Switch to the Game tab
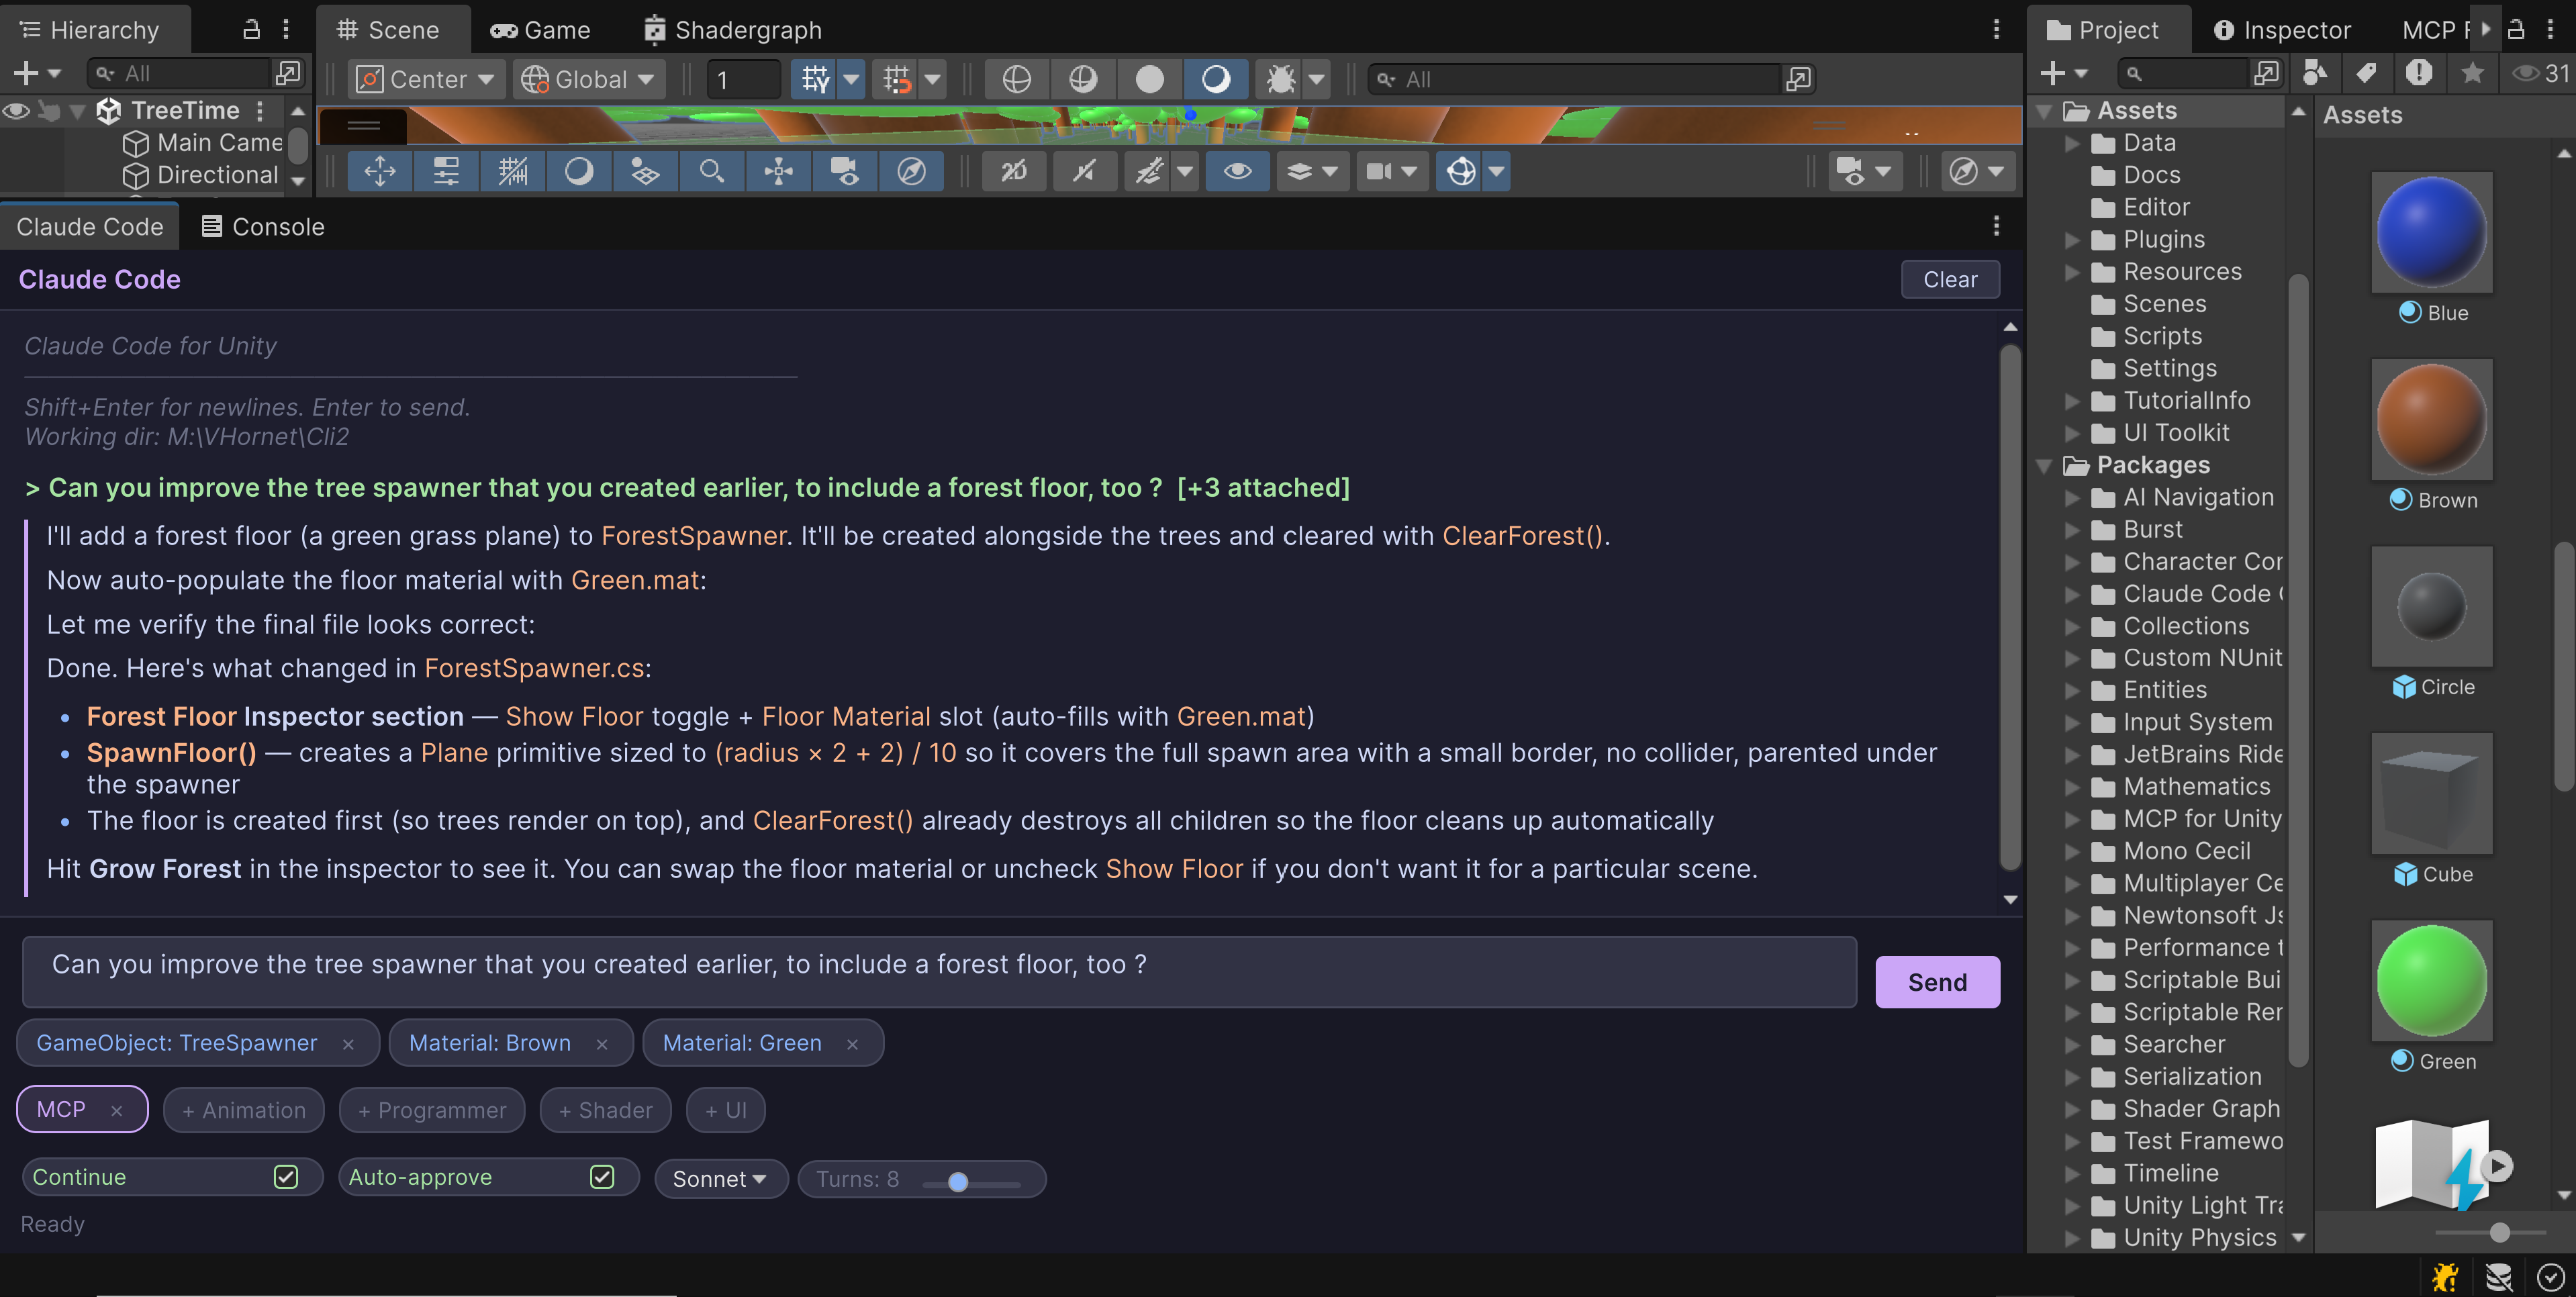The width and height of the screenshot is (2576, 1297). point(541,29)
